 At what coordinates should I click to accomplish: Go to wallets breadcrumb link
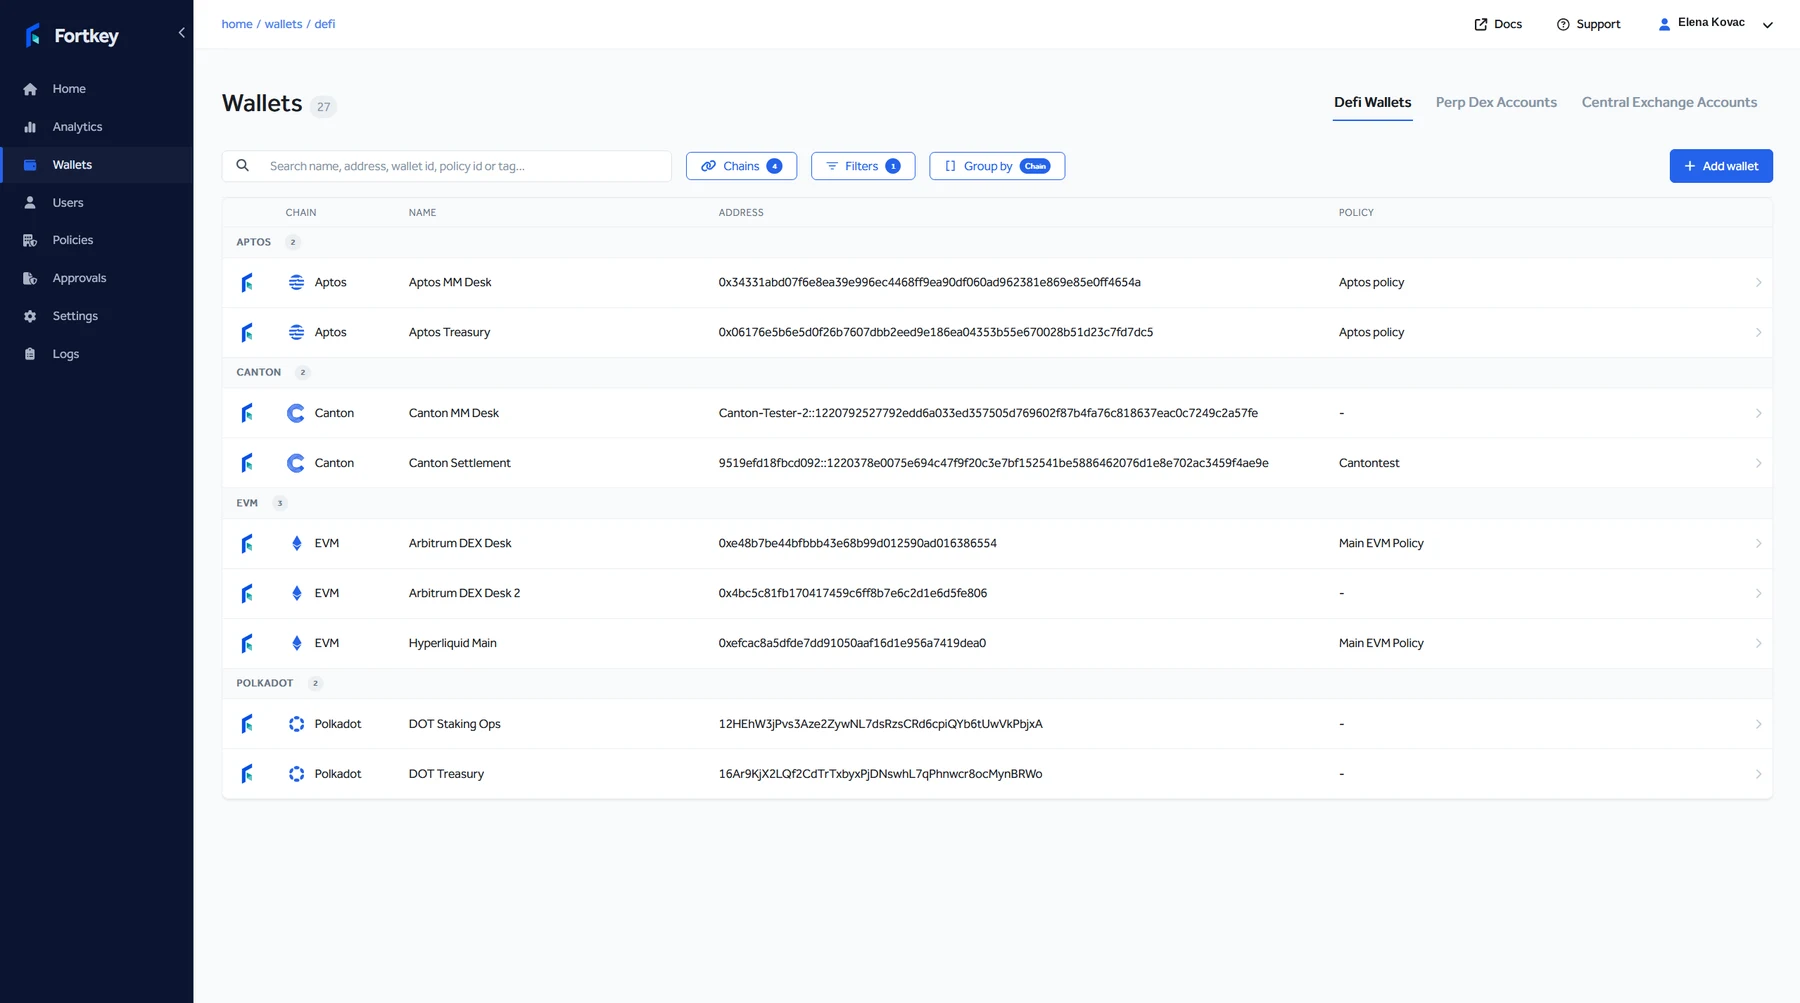click(283, 24)
